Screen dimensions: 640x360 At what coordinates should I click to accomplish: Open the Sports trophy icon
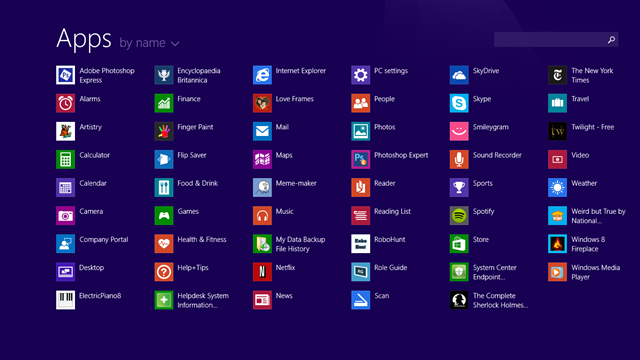pos(459,188)
